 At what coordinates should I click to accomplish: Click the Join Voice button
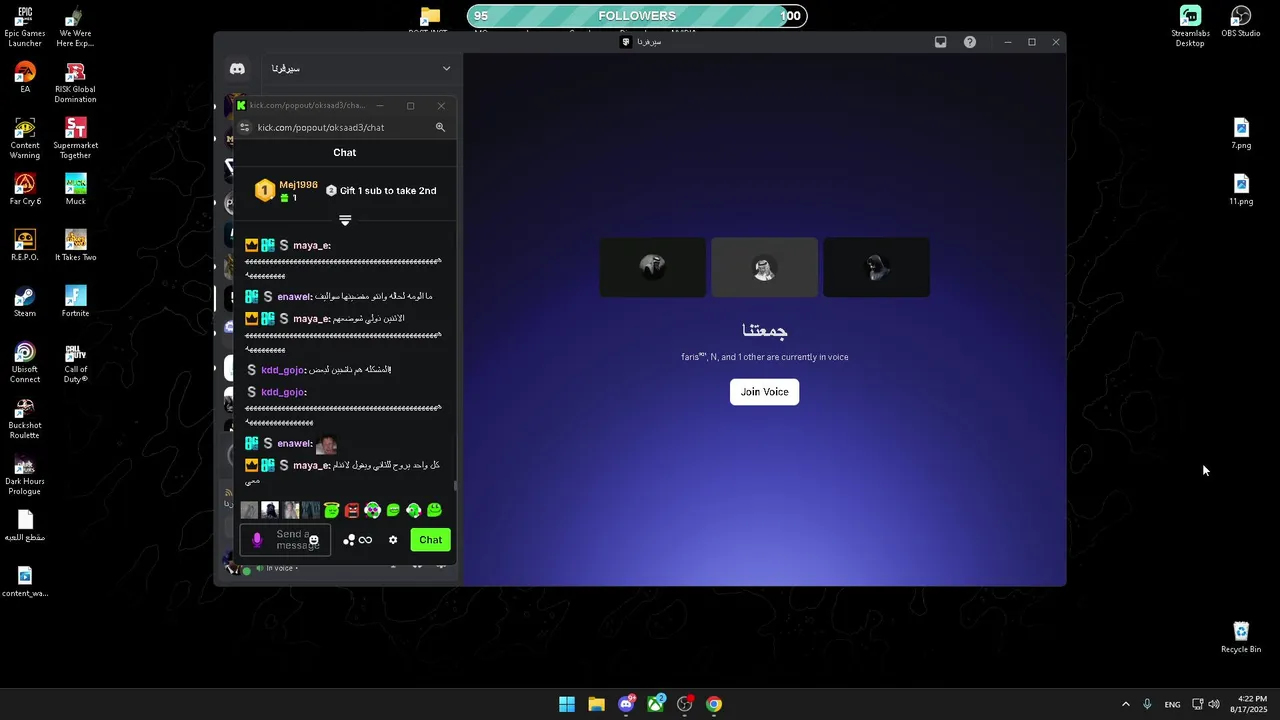pos(764,392)
